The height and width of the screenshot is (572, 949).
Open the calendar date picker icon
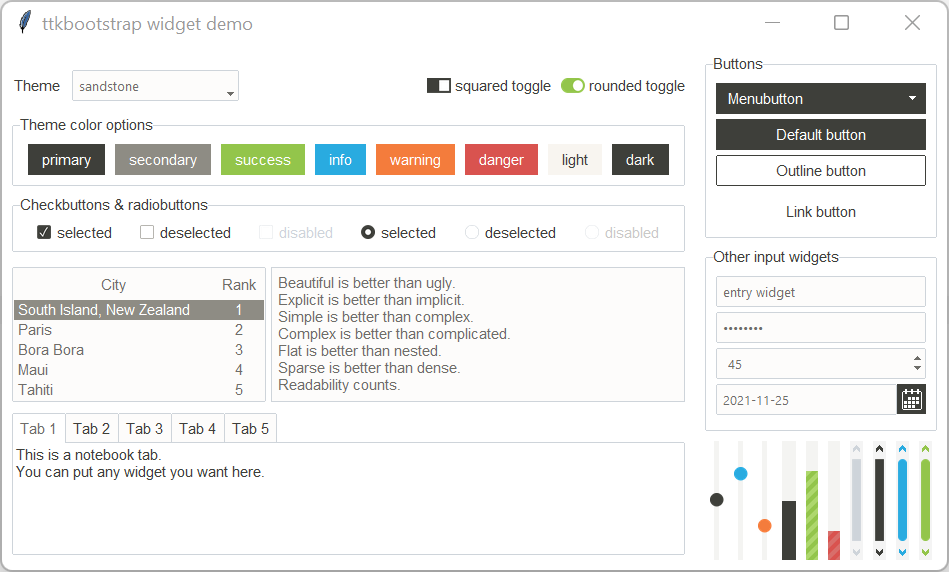pos(911,400)
